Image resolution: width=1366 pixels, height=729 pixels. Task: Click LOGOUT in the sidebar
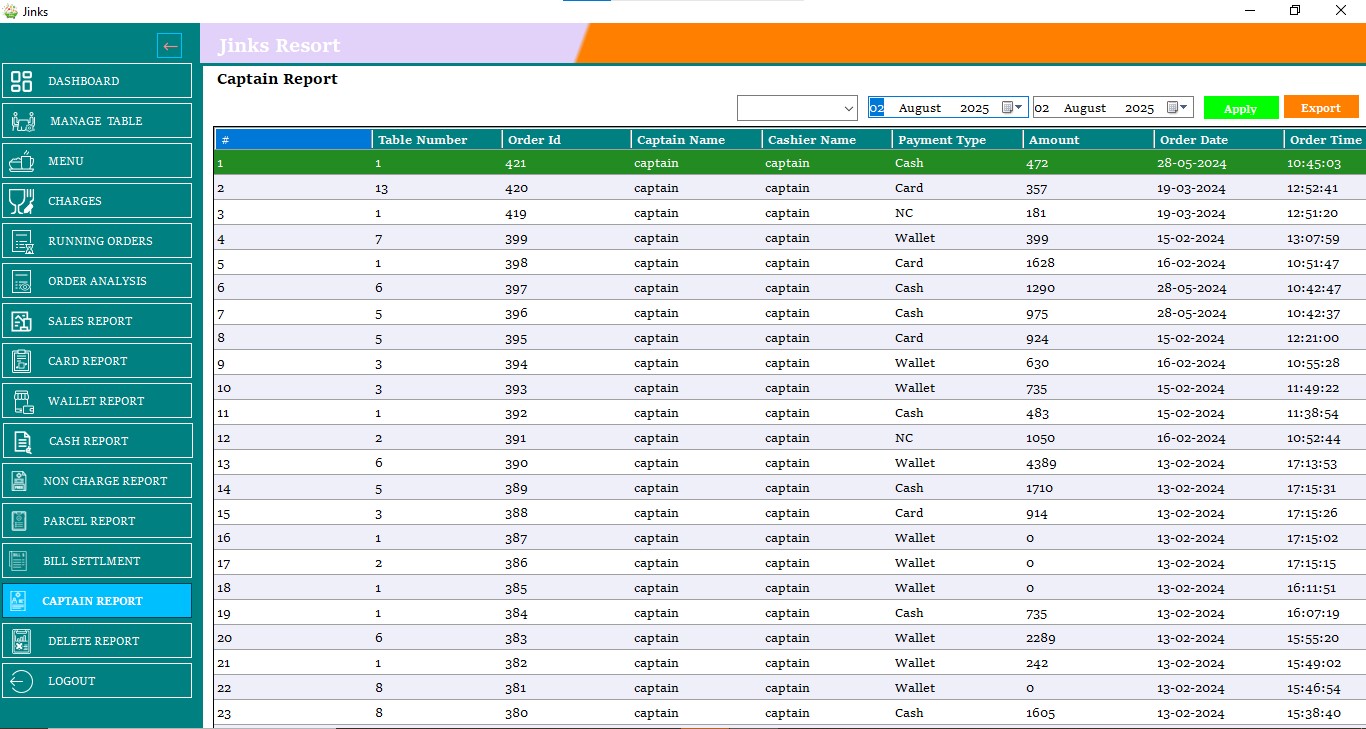pos(97,681)
